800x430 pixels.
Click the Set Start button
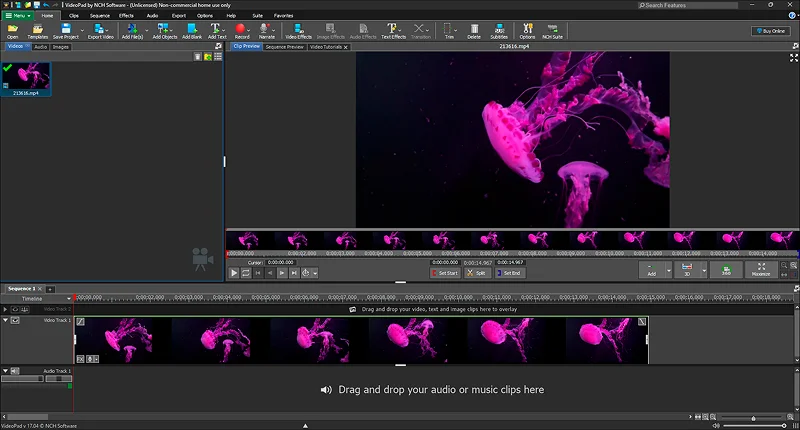pos(445,273)
